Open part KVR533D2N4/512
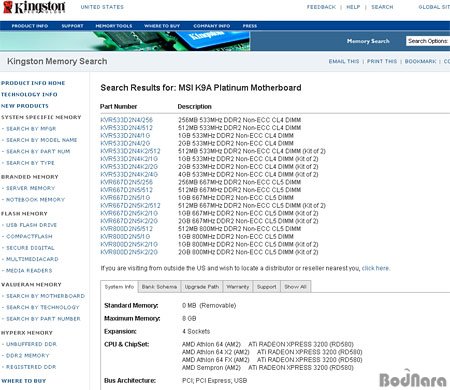 (x=126, y=128)
